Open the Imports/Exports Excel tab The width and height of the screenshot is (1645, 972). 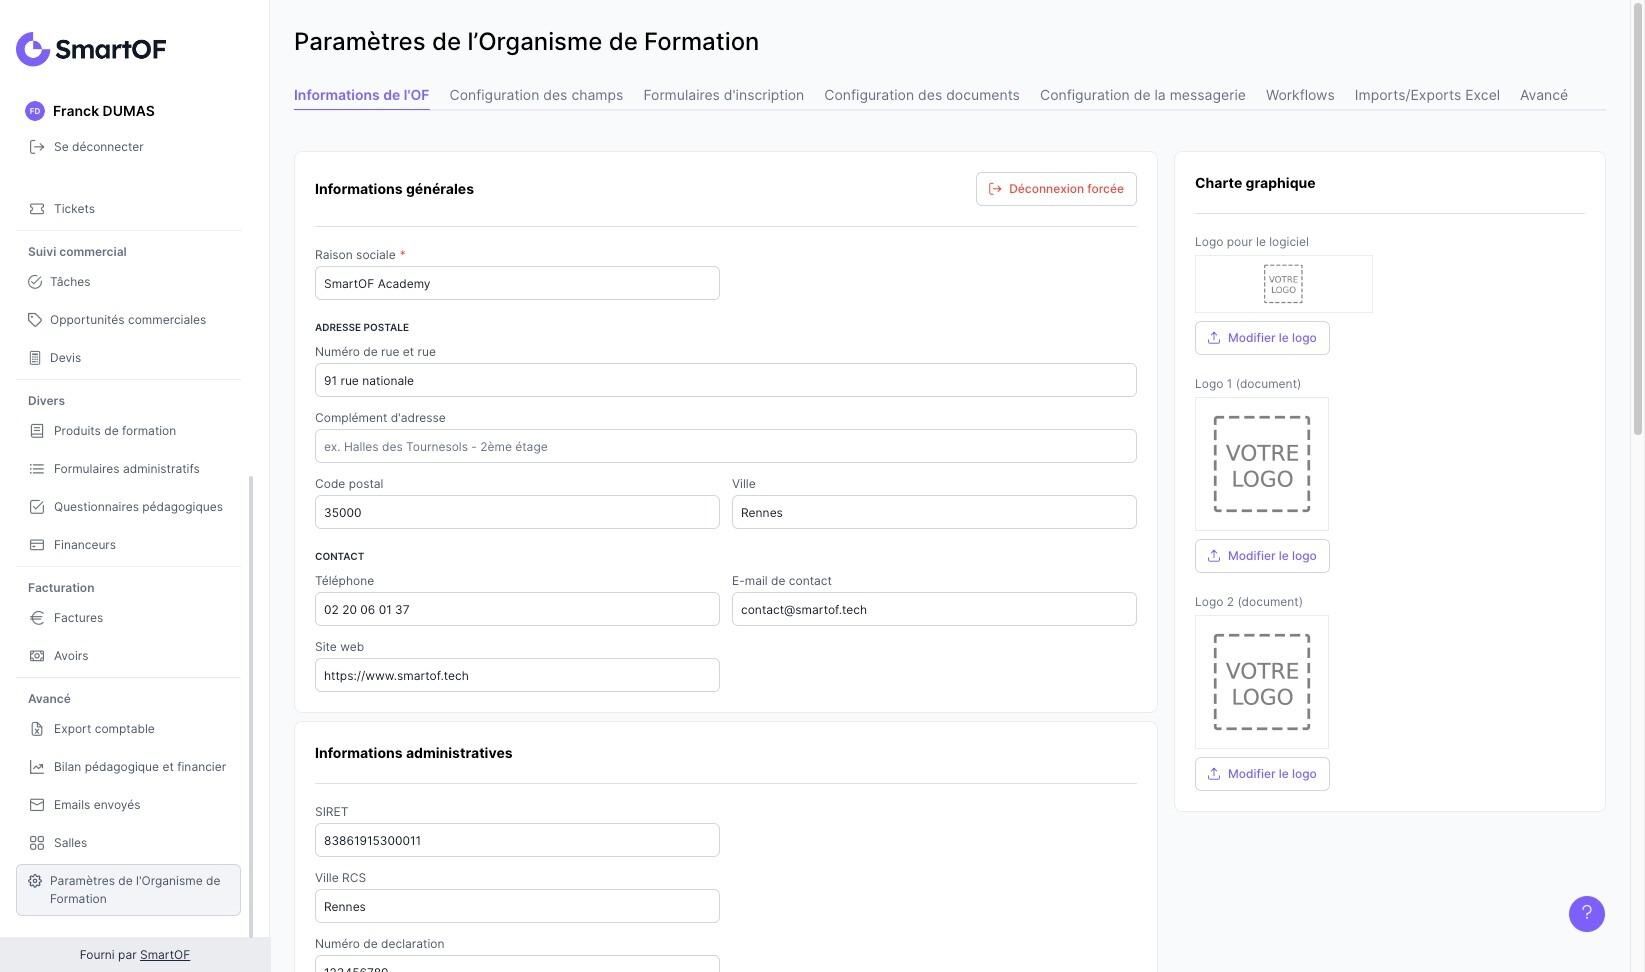[x=1427, y=95]
